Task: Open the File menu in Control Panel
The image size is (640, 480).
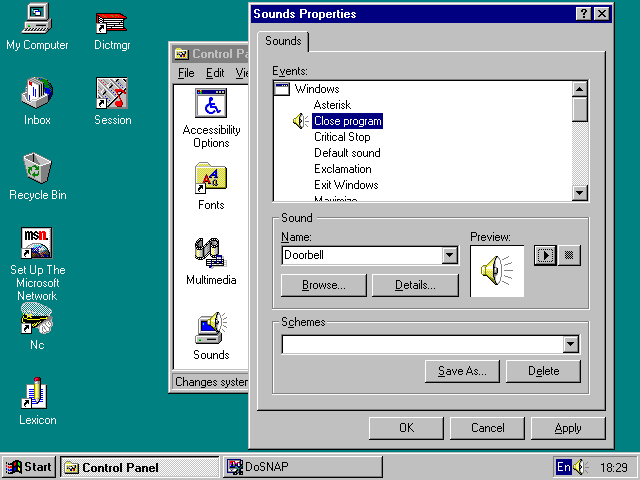Action: coord(186,73)
